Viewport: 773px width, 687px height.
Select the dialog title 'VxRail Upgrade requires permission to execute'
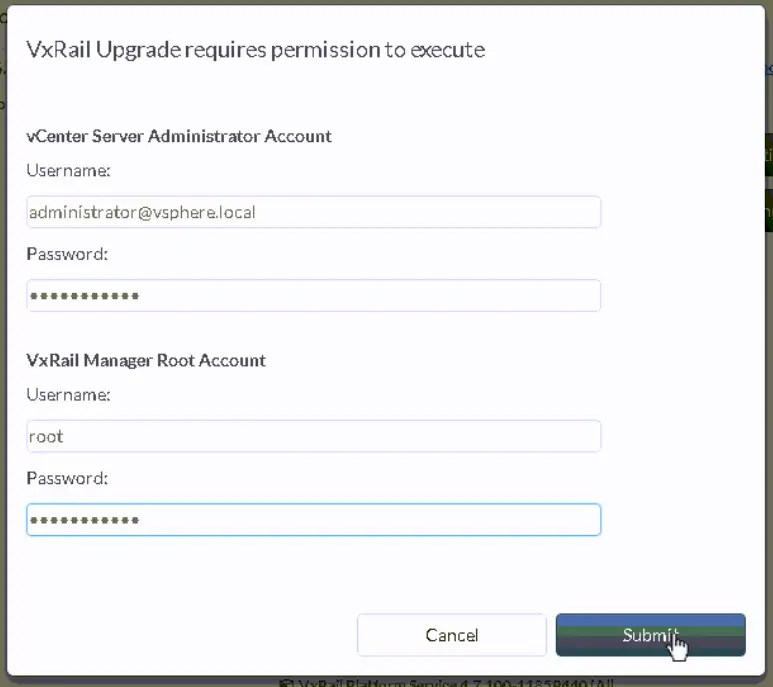[x=255, y=50]
